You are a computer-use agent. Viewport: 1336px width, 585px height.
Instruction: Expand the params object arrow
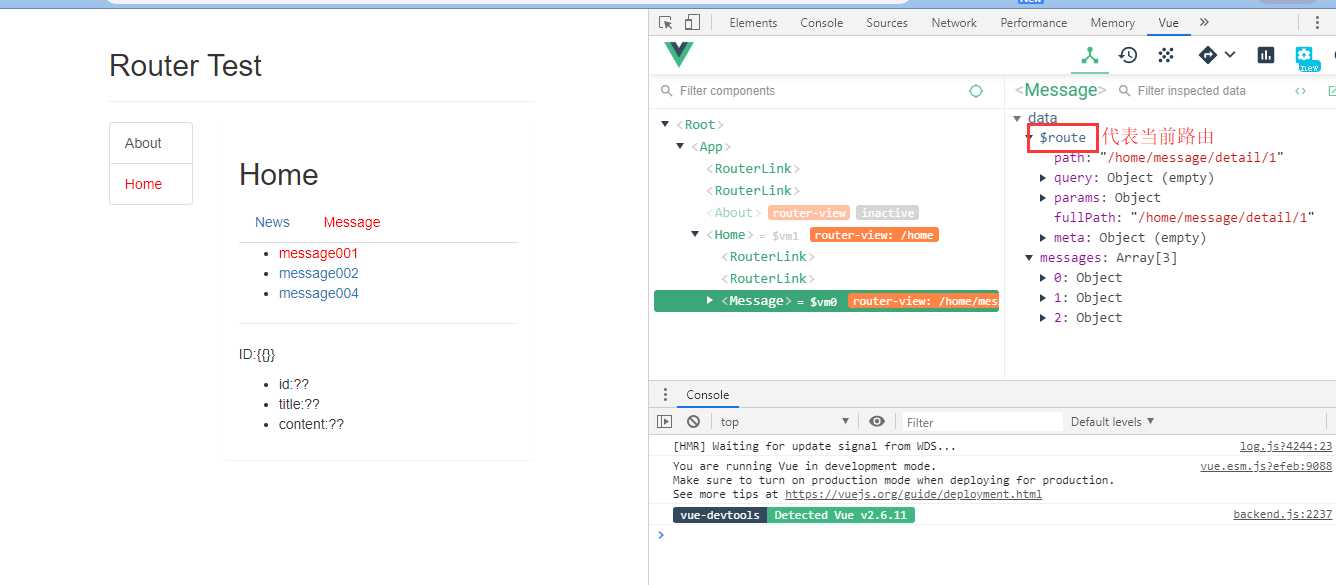(1044, 198)
